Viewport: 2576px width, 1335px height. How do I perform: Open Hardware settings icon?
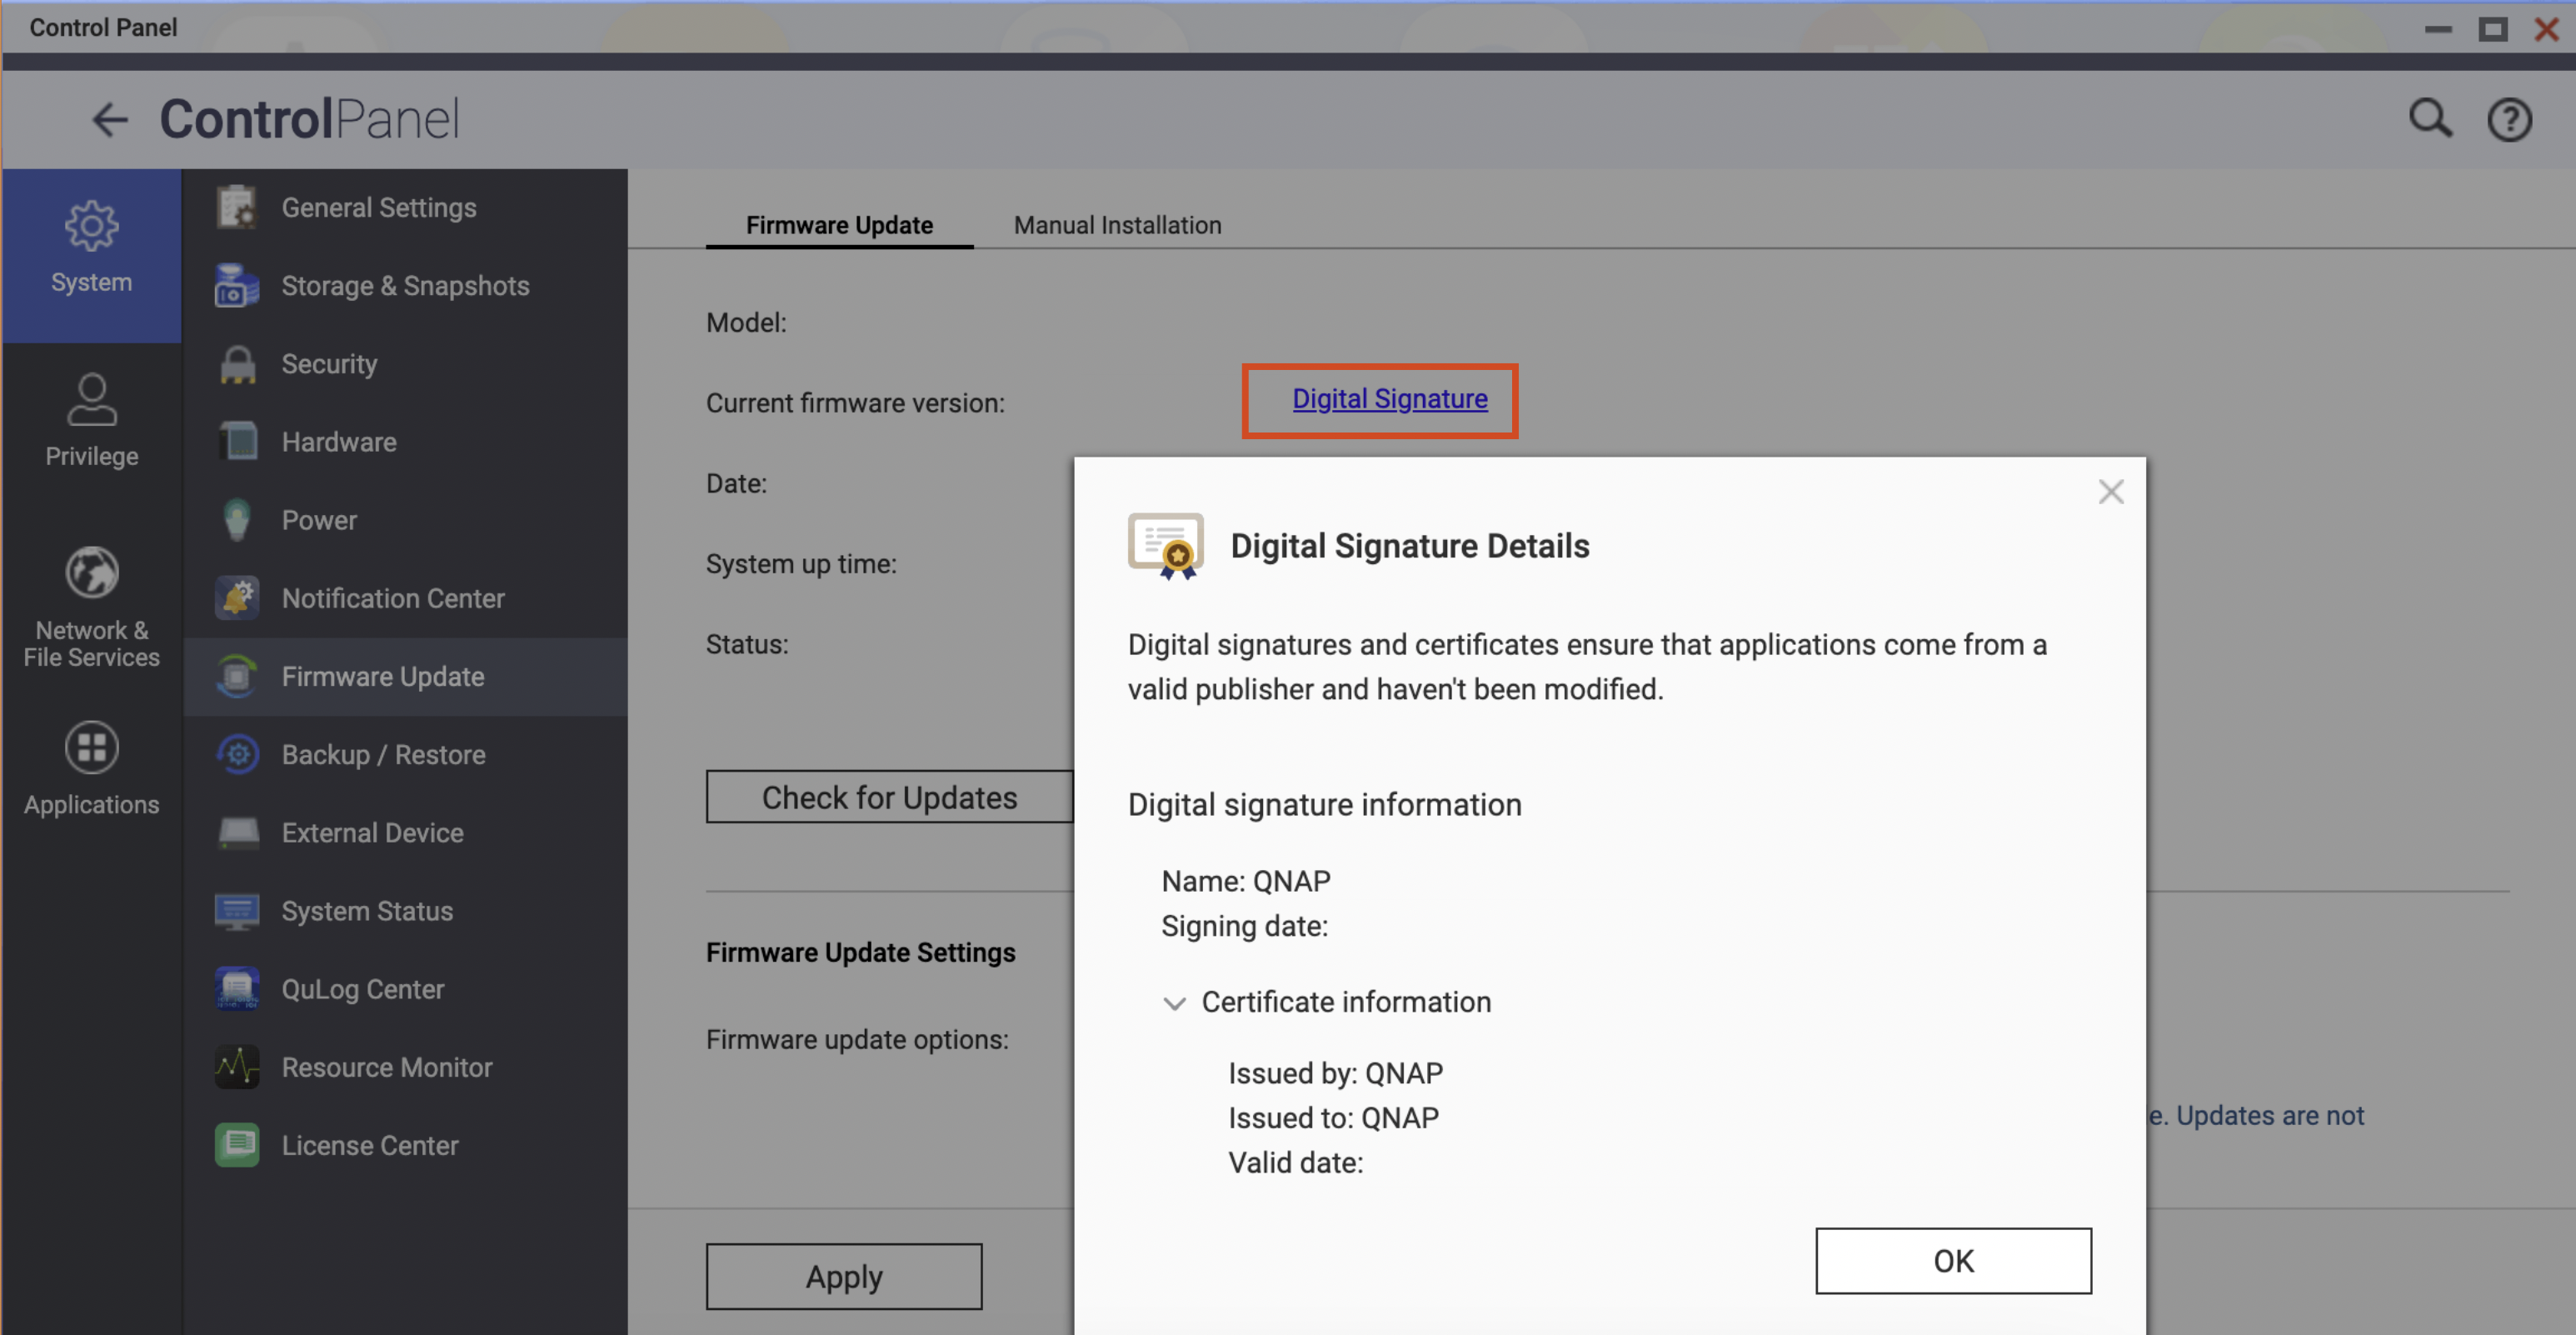click(x=236, y=441)
